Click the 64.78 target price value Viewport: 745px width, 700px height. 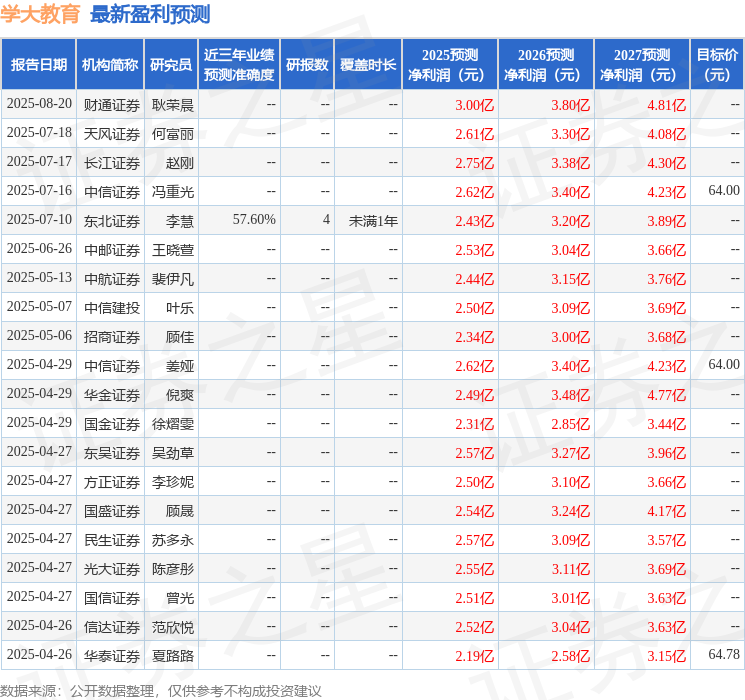(x=724, y=654)
